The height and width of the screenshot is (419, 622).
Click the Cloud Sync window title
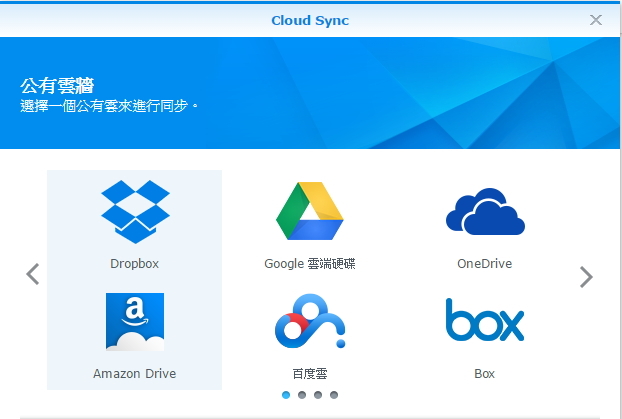click(x=310, y=21)
